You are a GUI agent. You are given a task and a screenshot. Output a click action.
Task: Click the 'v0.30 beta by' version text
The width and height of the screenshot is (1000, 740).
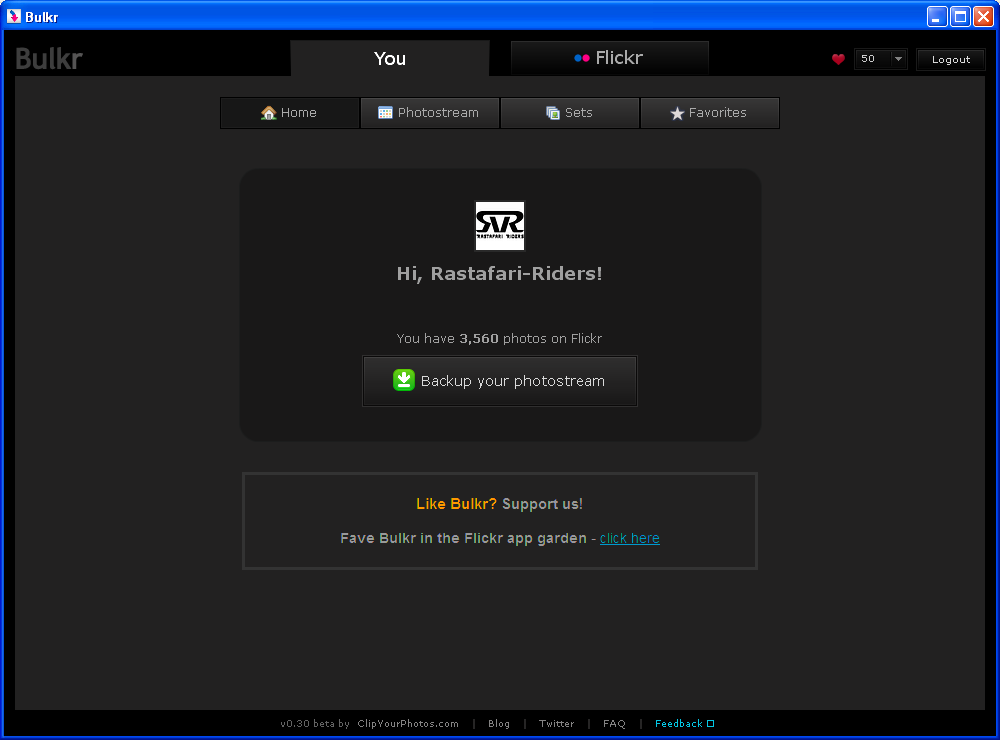tap(315, 723)
